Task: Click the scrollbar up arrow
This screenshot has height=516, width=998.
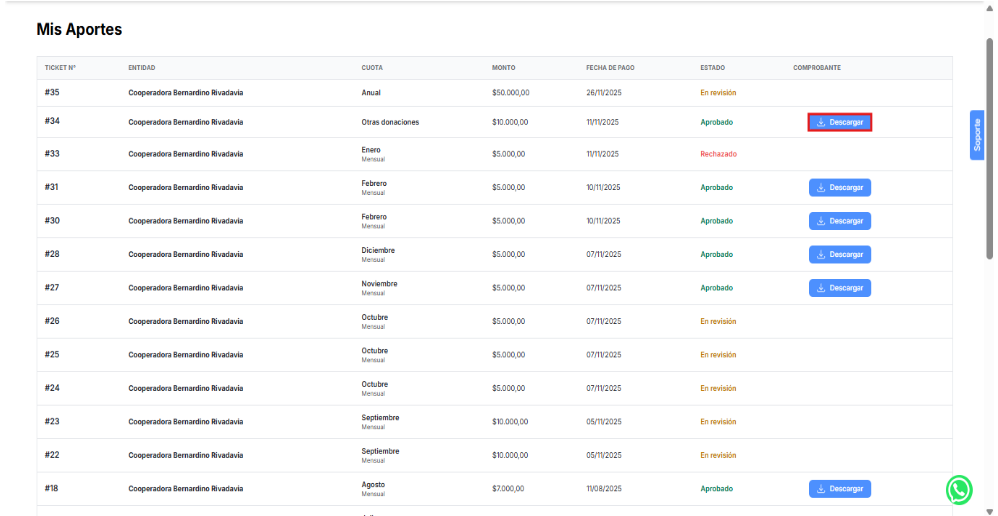Action: pos(989,8)
